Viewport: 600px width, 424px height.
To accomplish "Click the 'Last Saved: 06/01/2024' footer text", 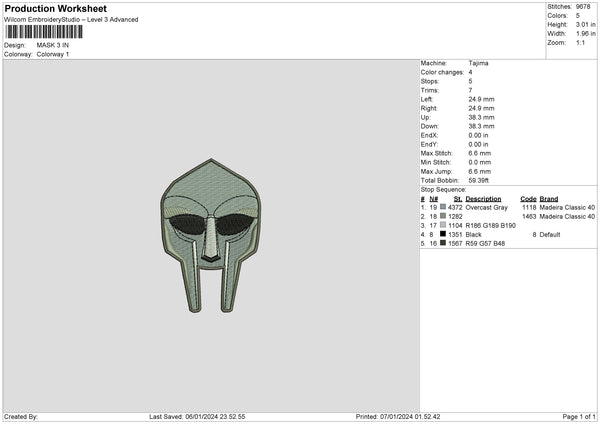I will 197,417.
